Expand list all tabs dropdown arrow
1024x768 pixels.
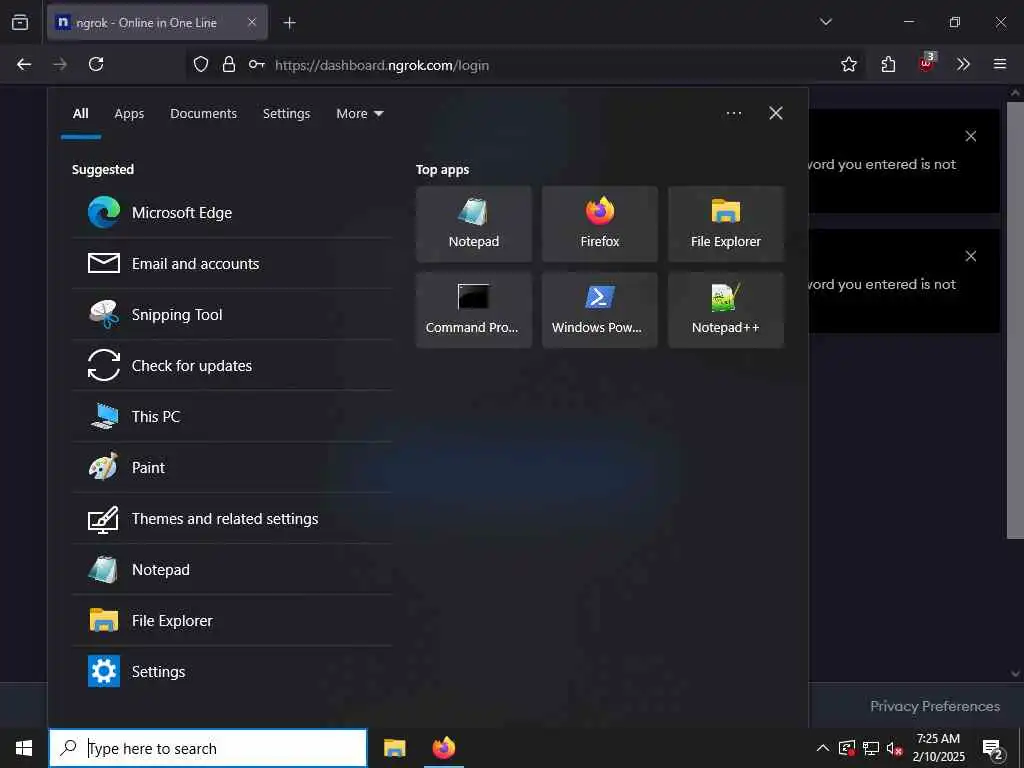825,22
